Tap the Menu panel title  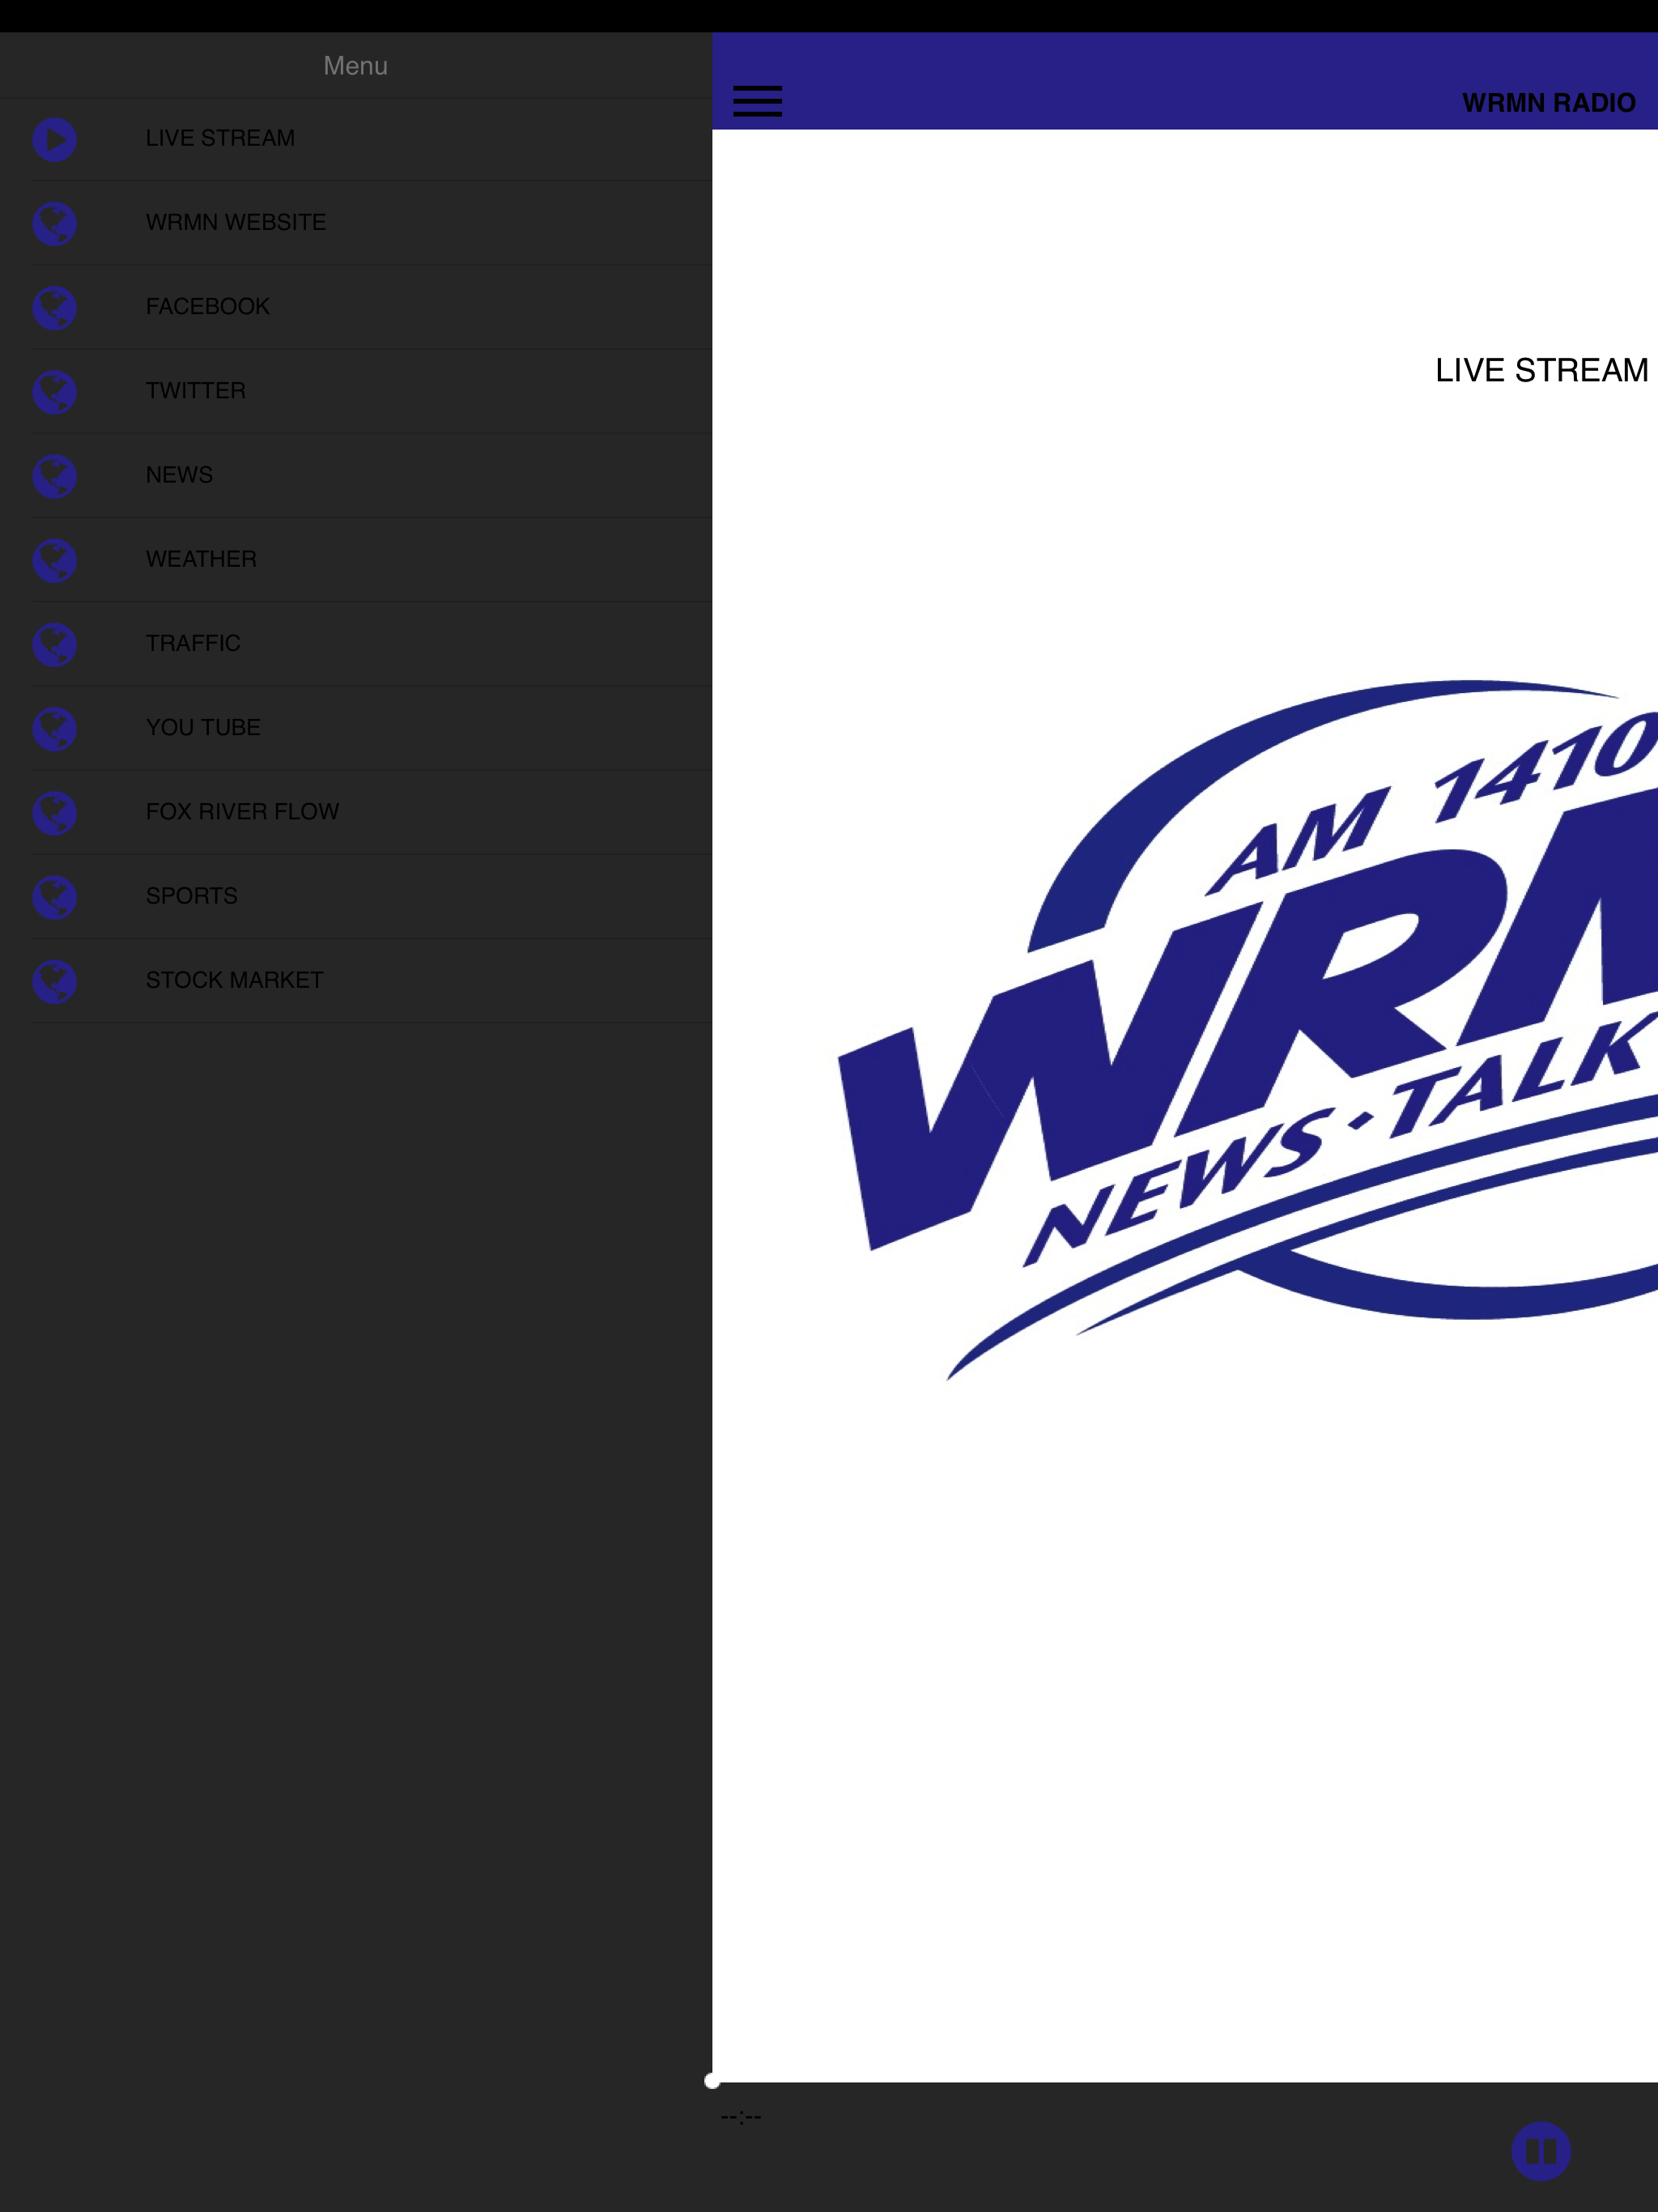355,66
